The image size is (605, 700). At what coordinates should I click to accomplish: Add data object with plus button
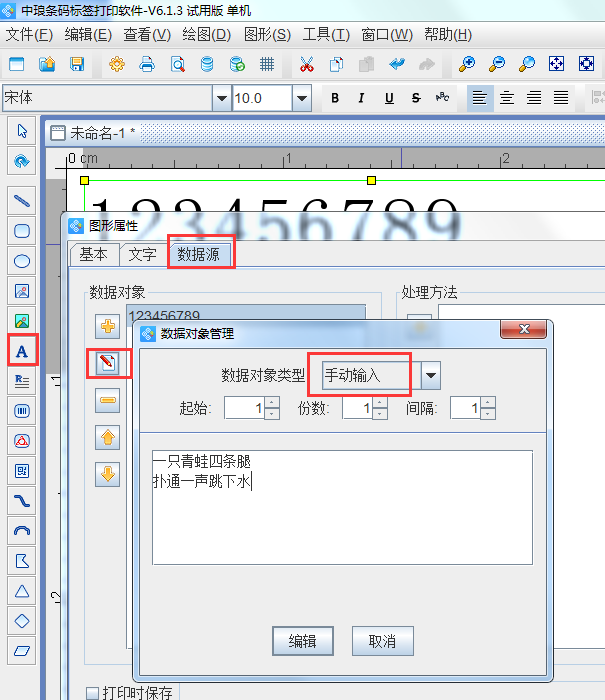(108, 326)
